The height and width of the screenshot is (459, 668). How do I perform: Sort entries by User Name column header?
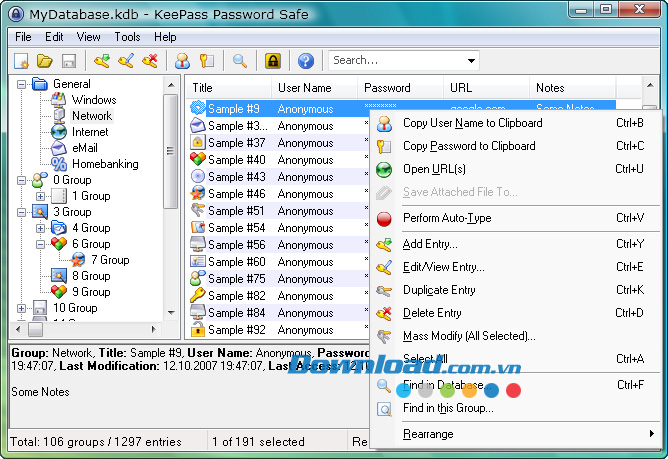[314, 88]
